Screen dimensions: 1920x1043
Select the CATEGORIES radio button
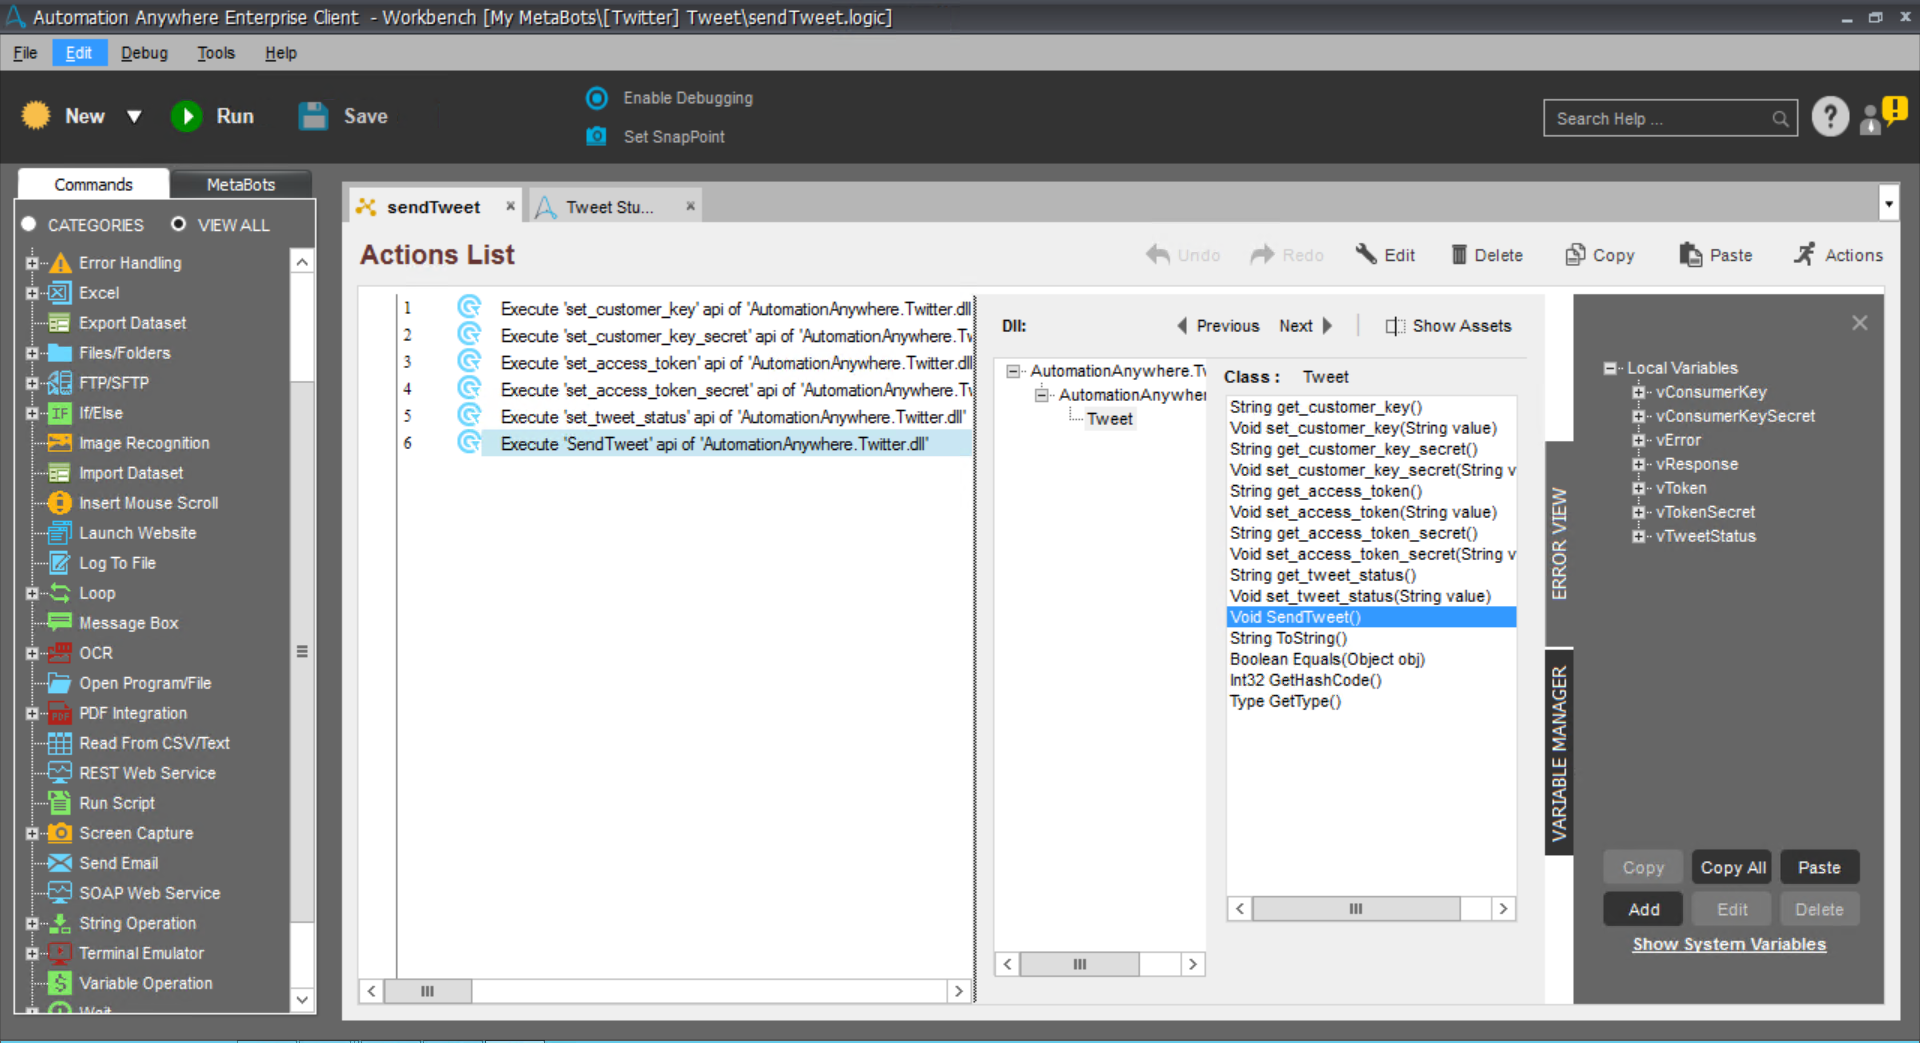(x=29, y=224)
